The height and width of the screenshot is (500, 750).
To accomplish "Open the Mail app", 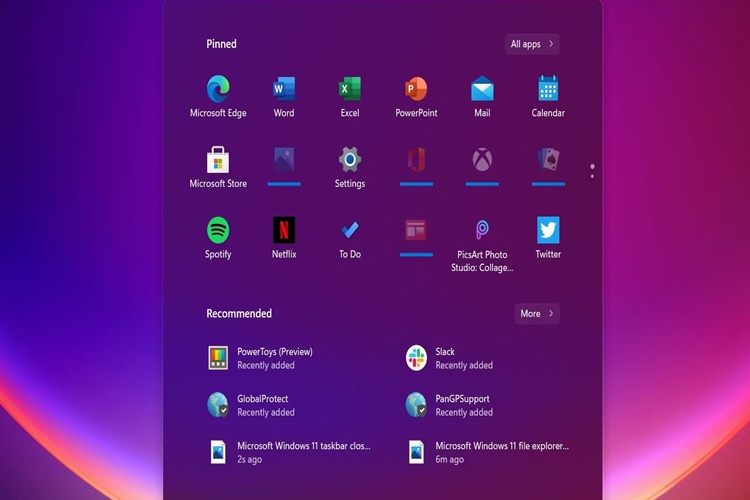I will (x=482, y=96).
